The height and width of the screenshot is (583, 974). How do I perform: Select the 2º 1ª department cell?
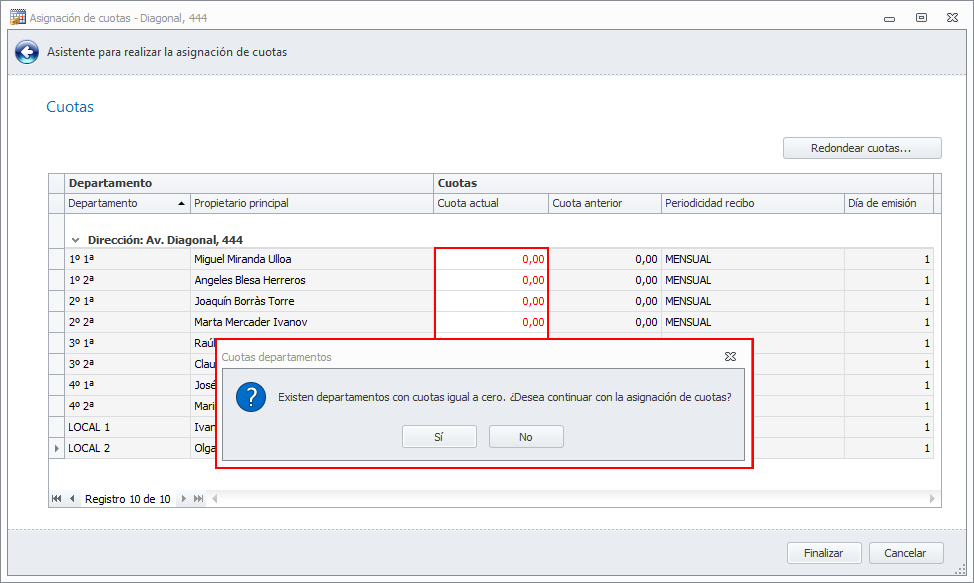127,301
